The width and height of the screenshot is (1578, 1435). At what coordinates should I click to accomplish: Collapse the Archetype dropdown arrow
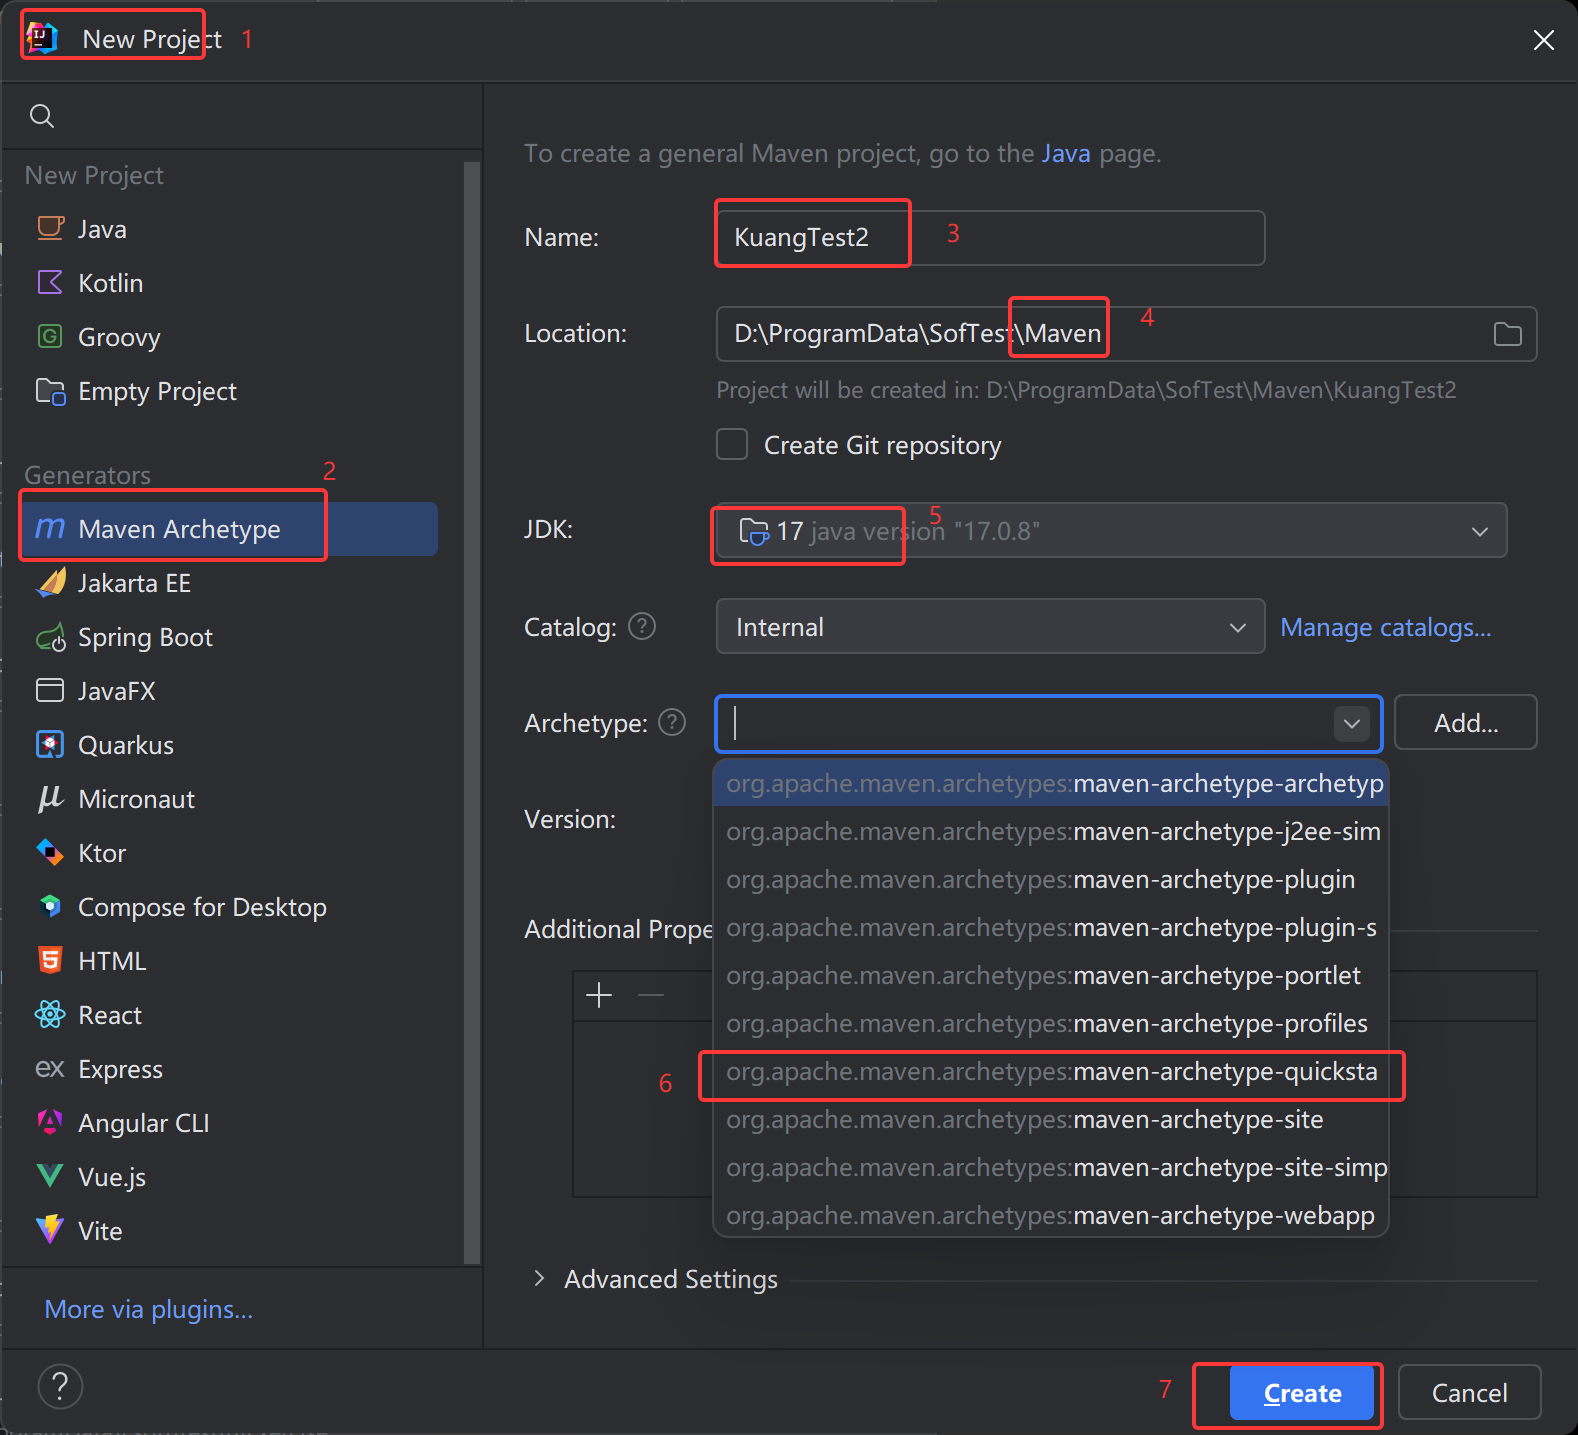(1352, 723)
